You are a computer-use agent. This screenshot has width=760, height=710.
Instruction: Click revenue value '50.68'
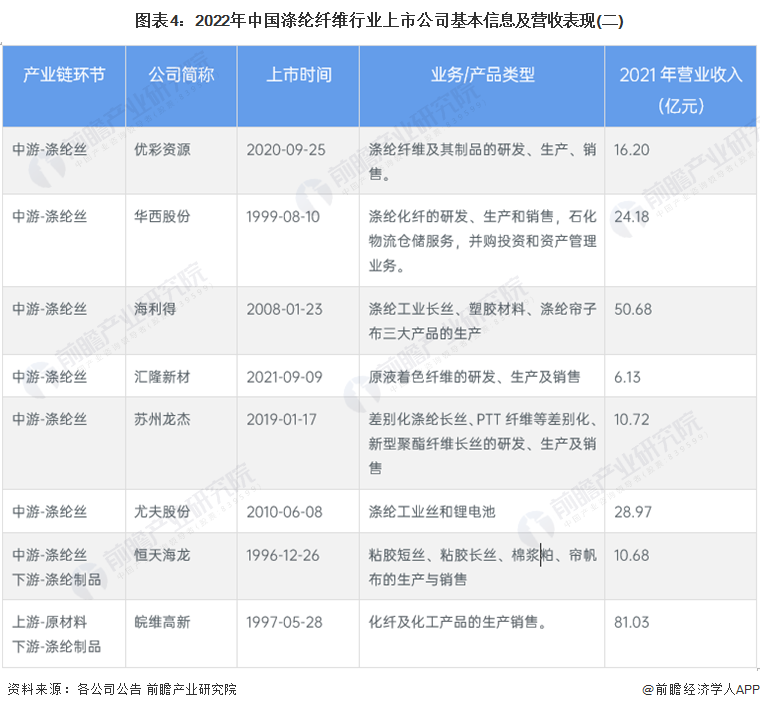coord(633,309)
